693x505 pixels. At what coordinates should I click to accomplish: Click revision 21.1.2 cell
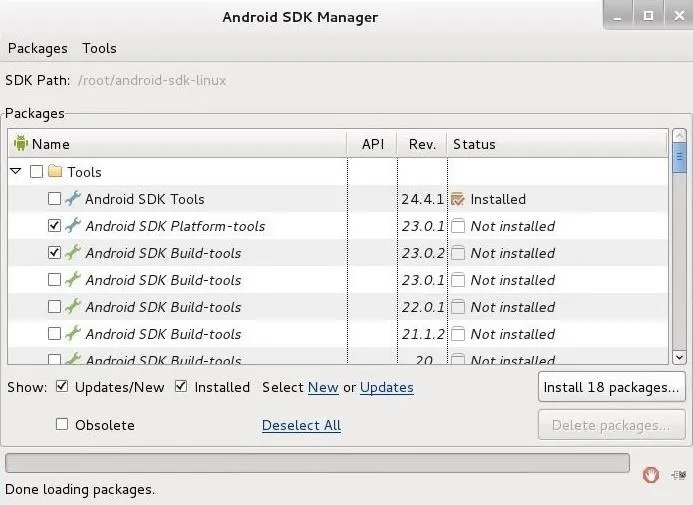click(423, 334)
